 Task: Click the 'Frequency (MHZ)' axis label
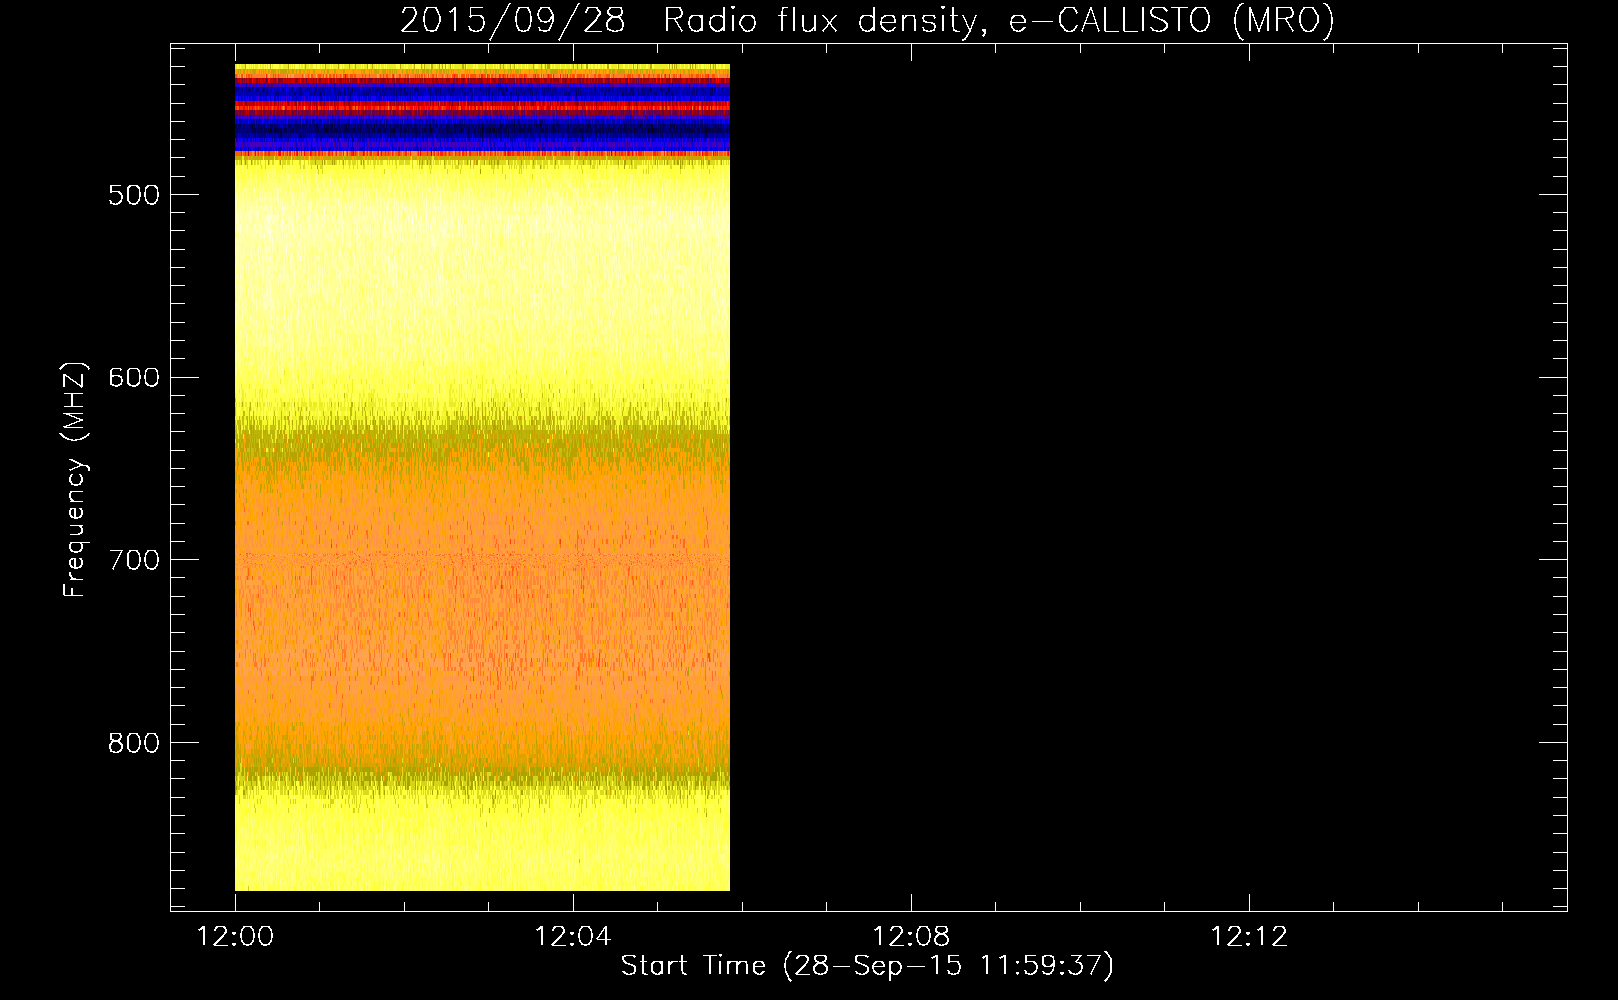[x=74, y=480]
